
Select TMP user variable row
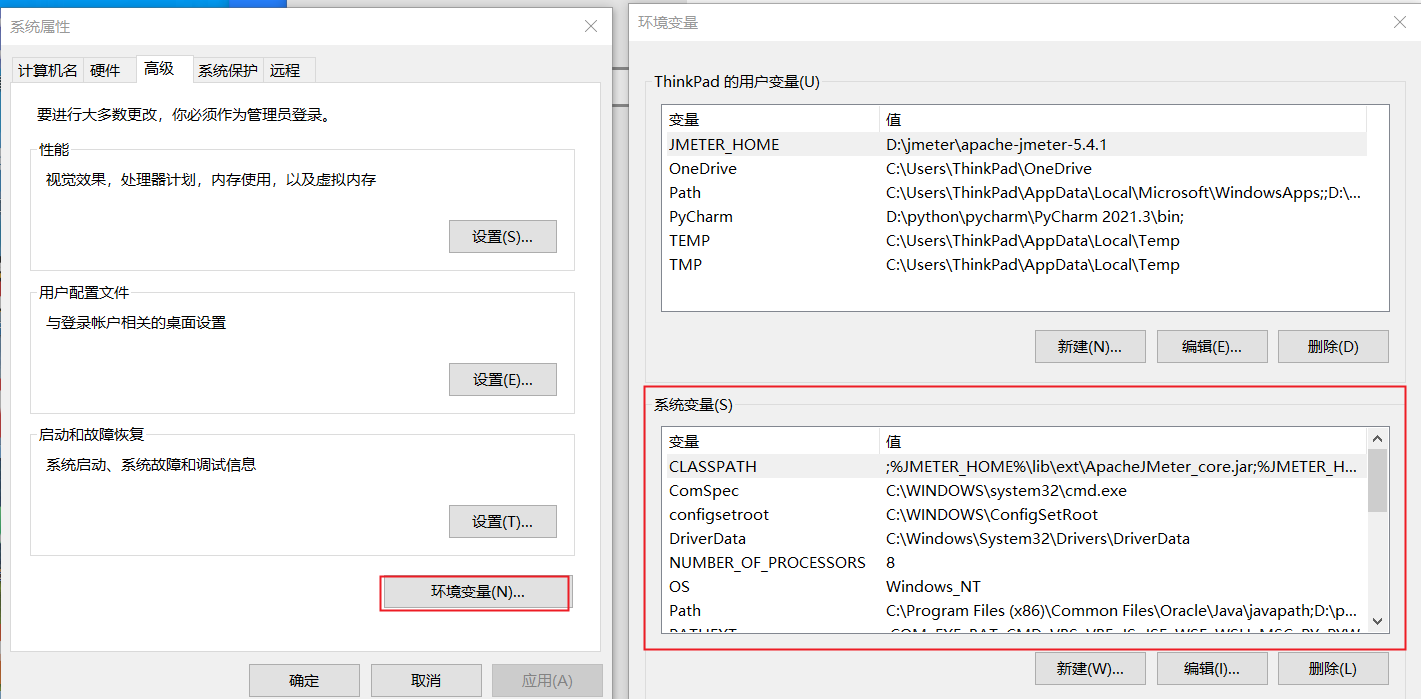click(x=1016, y=264)
